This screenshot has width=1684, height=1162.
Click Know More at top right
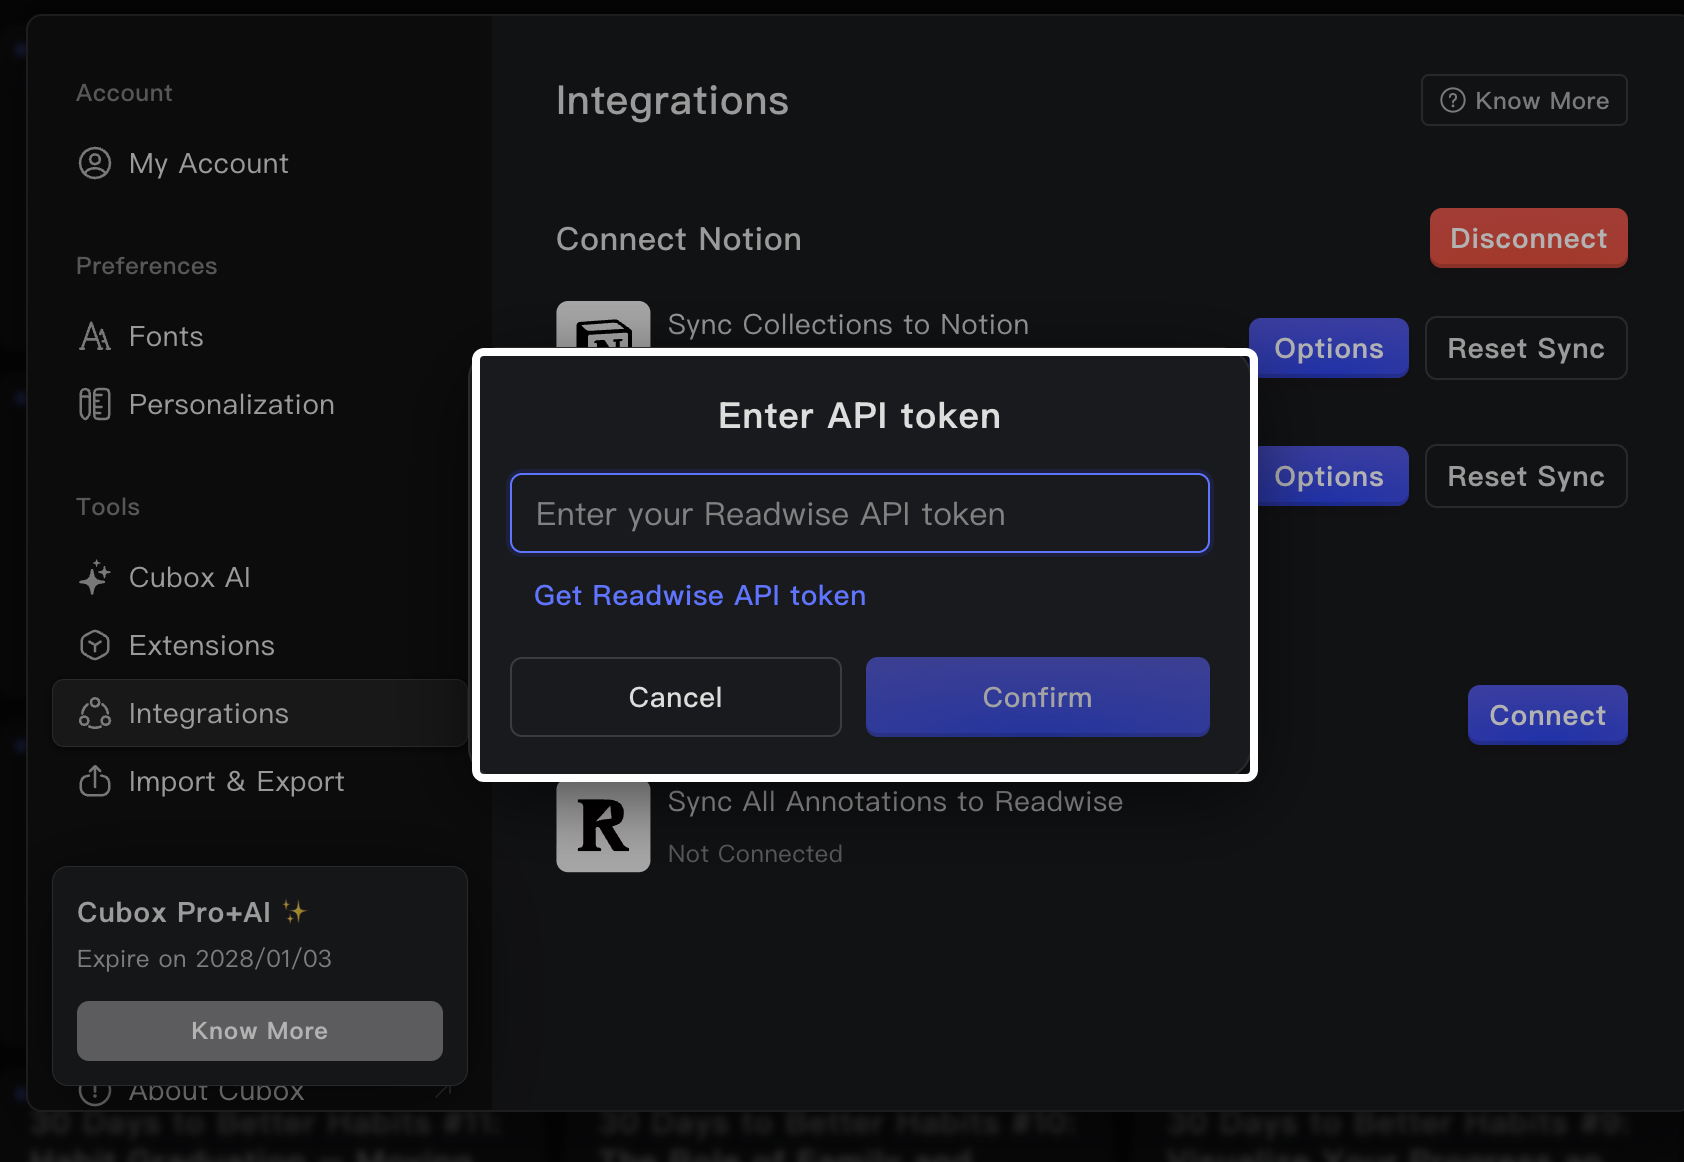coord(1524,101)
